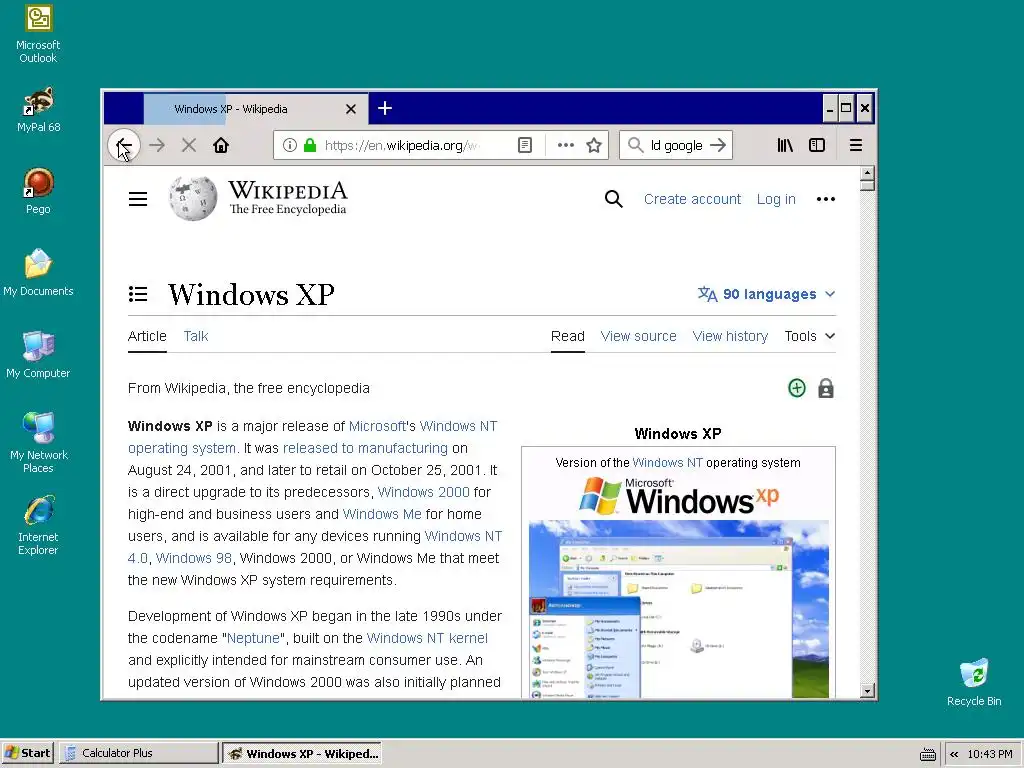Open Wikipedia main sidebar menu icon

[138, 199]
